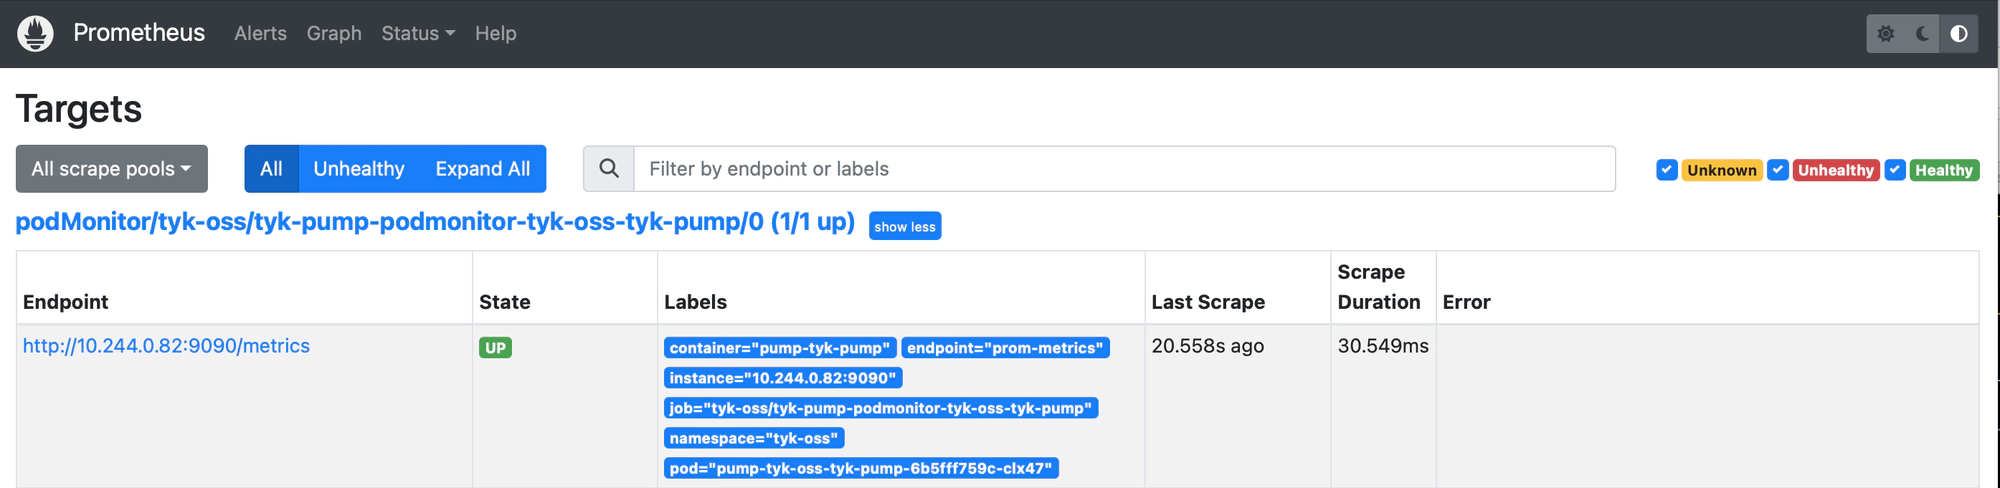Switch to light theme sun icon

(1886, 34)
